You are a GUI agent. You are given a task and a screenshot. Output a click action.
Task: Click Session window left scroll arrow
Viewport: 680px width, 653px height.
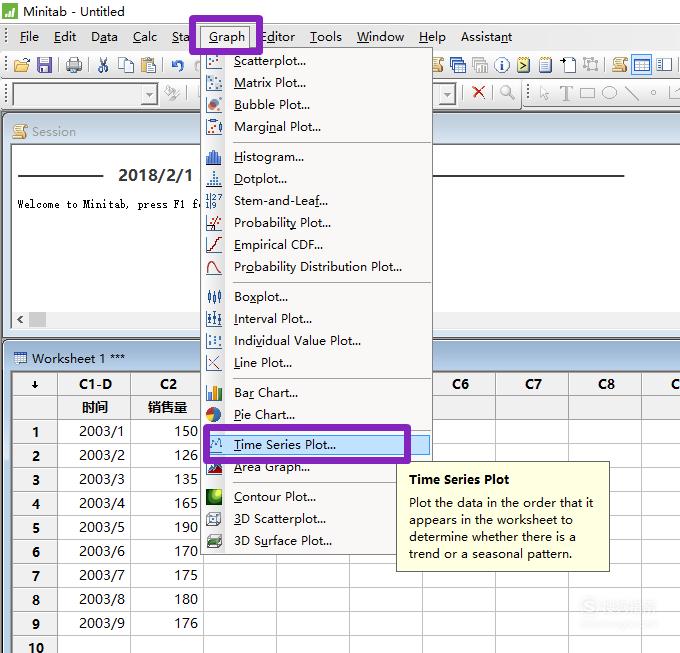(x=20, y=320)
